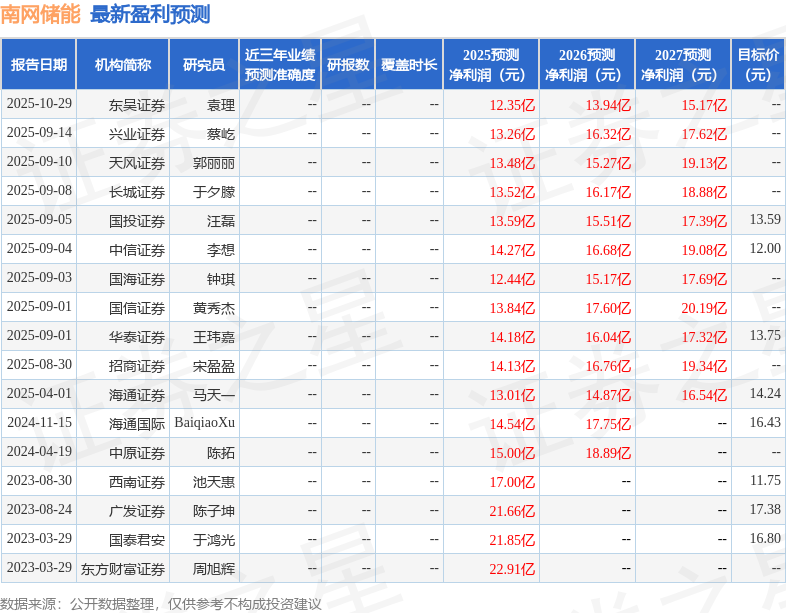Click the 目标价 column header
Image resolution: width=786 pixels, height=613 pixels.
[x=758, y=65]
